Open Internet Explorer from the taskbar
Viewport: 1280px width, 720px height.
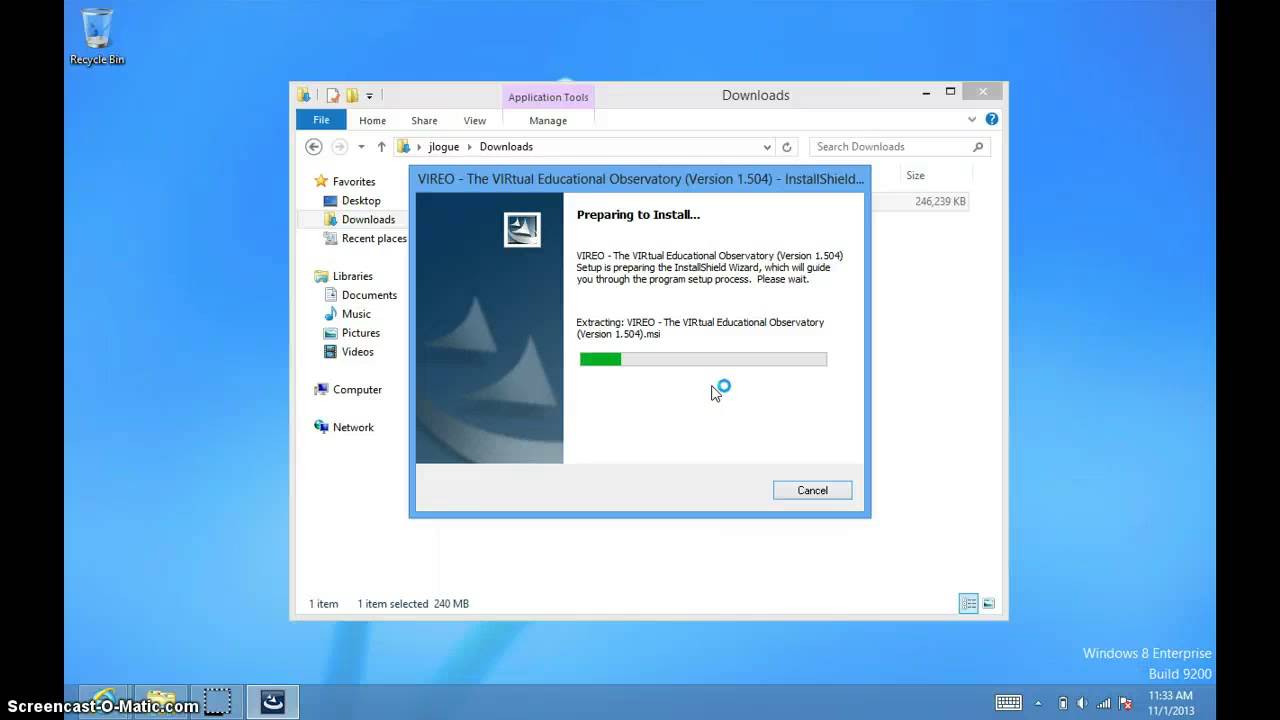[x=104, y=701]
